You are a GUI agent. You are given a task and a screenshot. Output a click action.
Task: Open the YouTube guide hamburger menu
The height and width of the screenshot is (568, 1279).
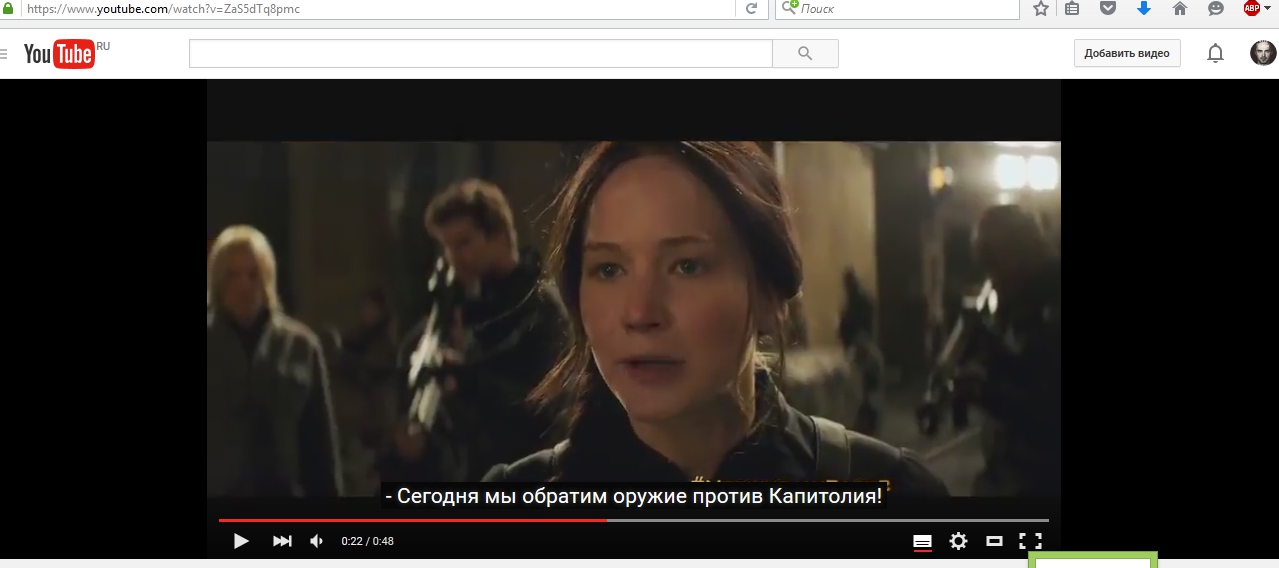(x=4, y=54)
